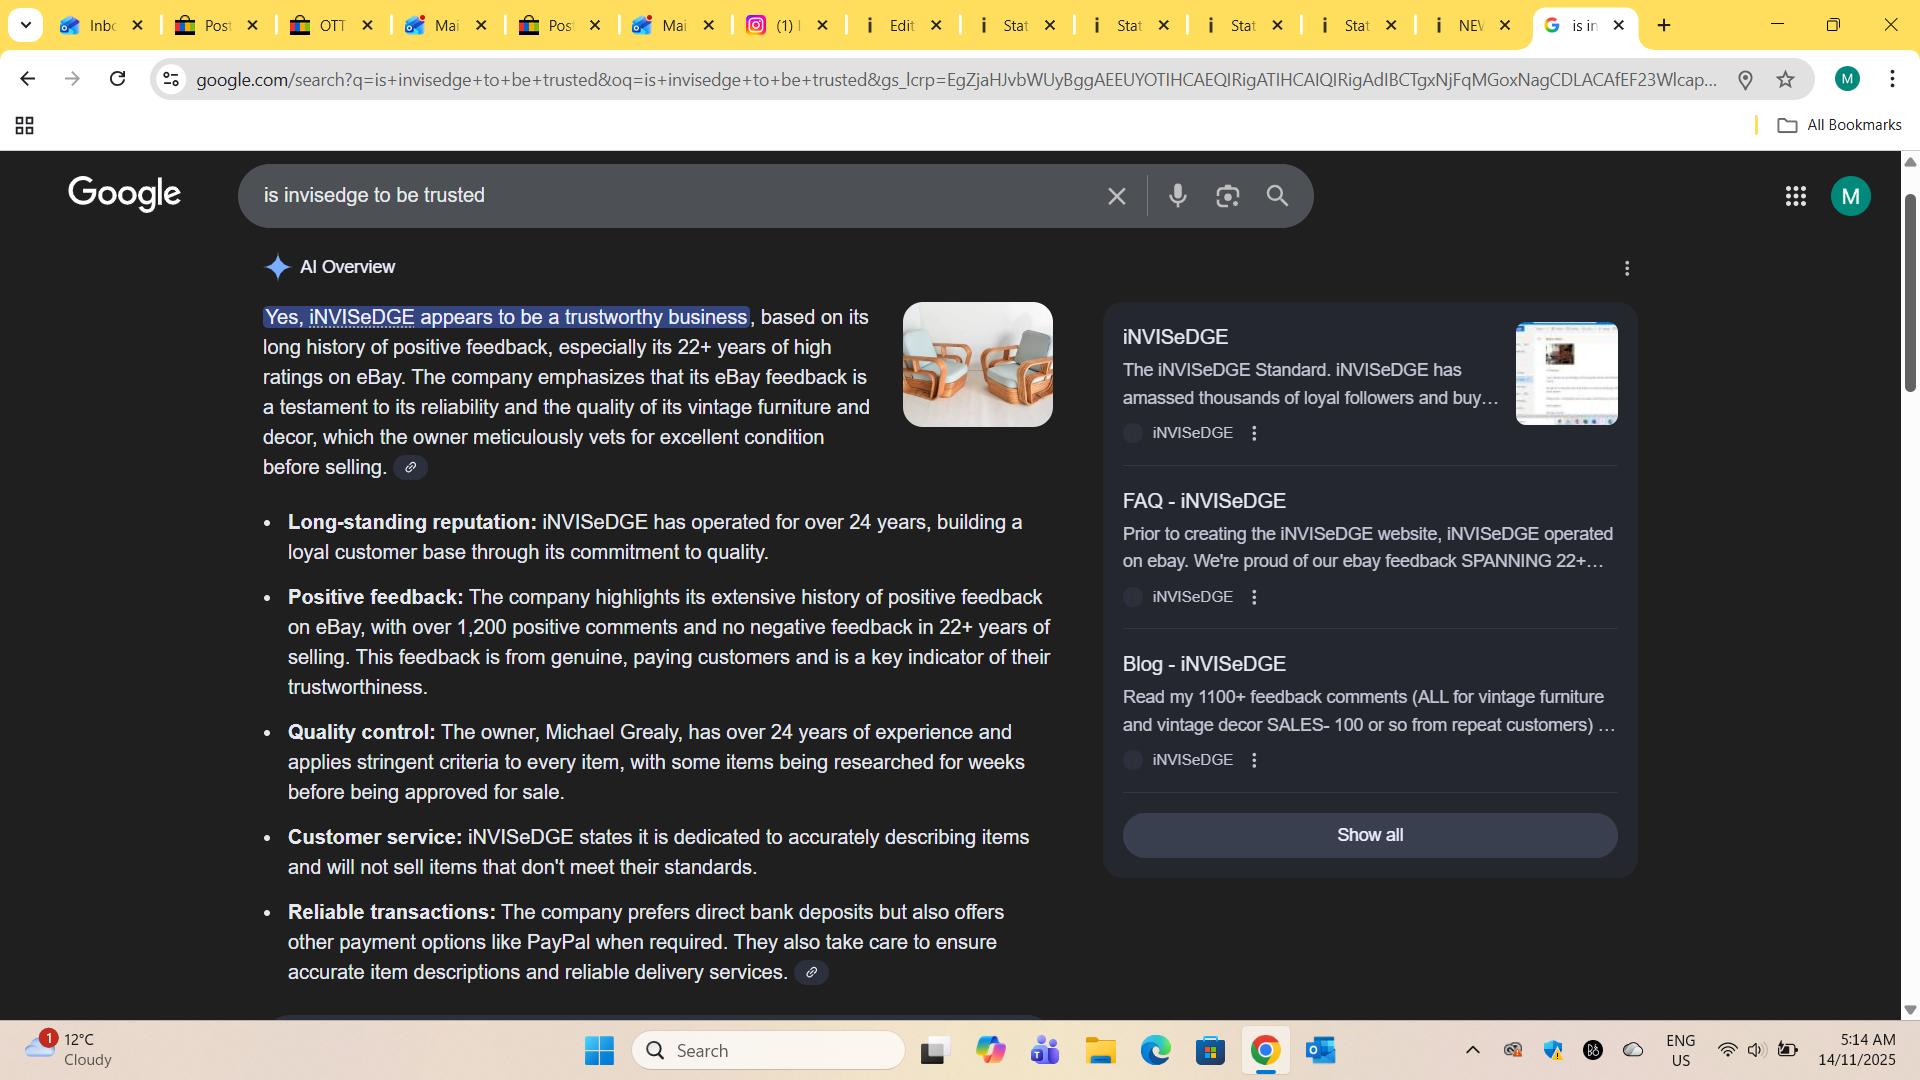Open options for FAQ - iNVISeDGE source

1254,597
